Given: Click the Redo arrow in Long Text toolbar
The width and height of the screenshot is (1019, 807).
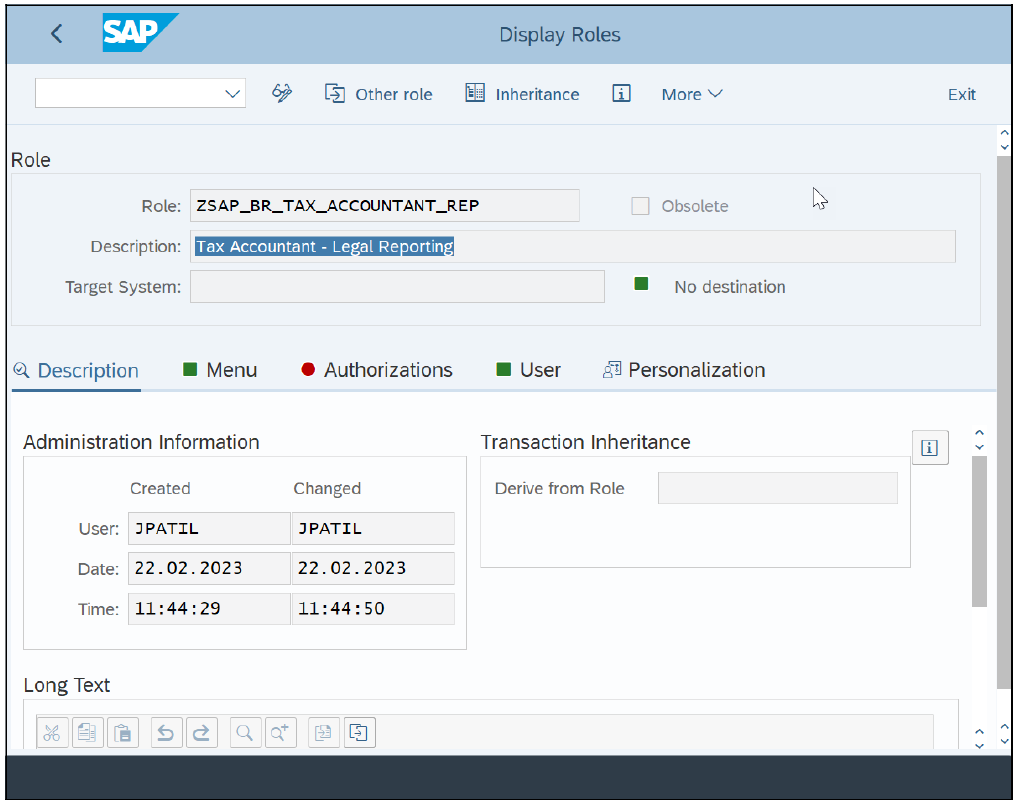Looking at the screenshot, I should [201, 733].
